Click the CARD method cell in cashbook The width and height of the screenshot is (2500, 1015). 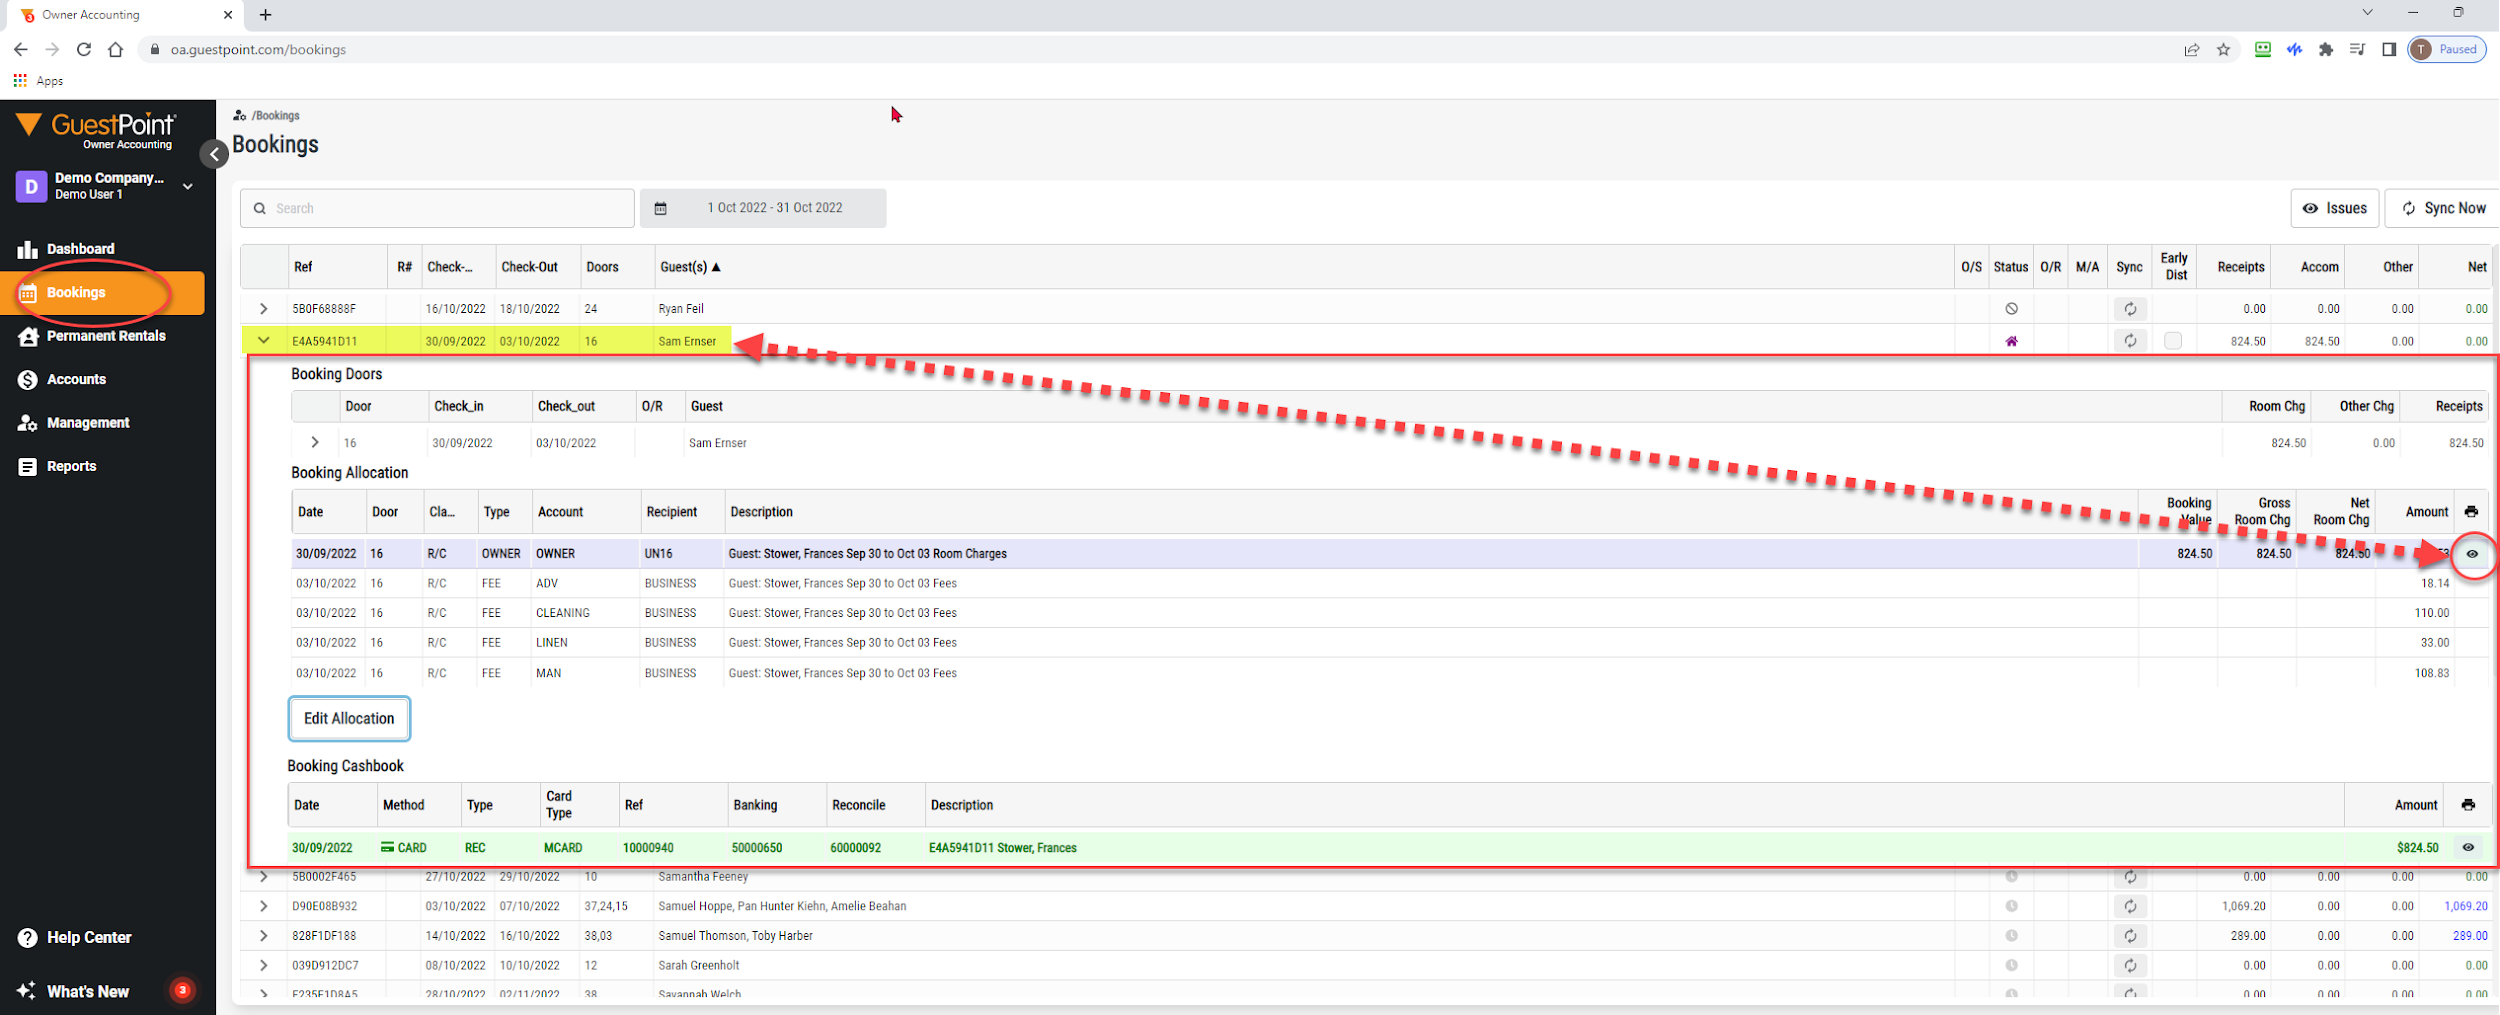pyautogui.click(x=404, y=848)
